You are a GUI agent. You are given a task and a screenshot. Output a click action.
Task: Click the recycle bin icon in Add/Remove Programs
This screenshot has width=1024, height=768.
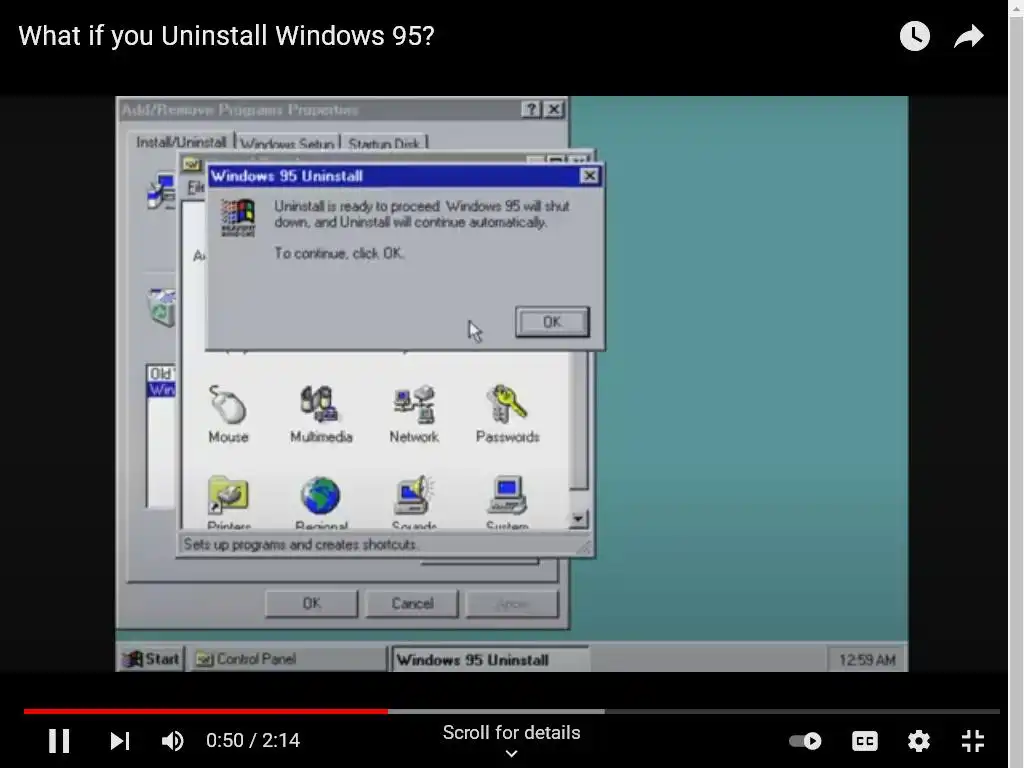[162, 307]
